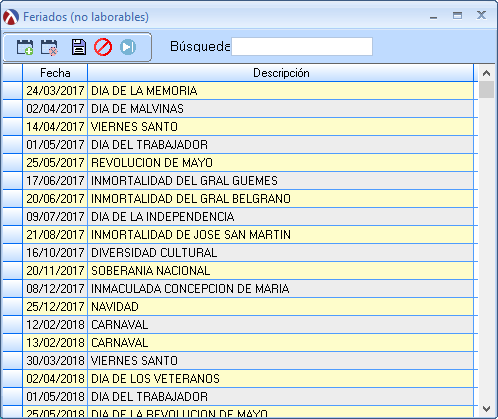This screenshot has width=498, height=419.
Task: Select INMORTALIDAD DE JOSE SAN MARTIN description
Action: pos(280,235)
